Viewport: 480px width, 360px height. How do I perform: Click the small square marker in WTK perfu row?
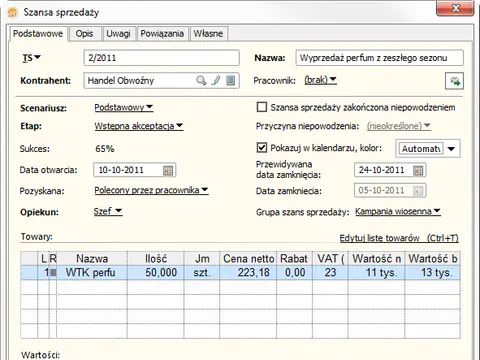(x=53, y=273)
